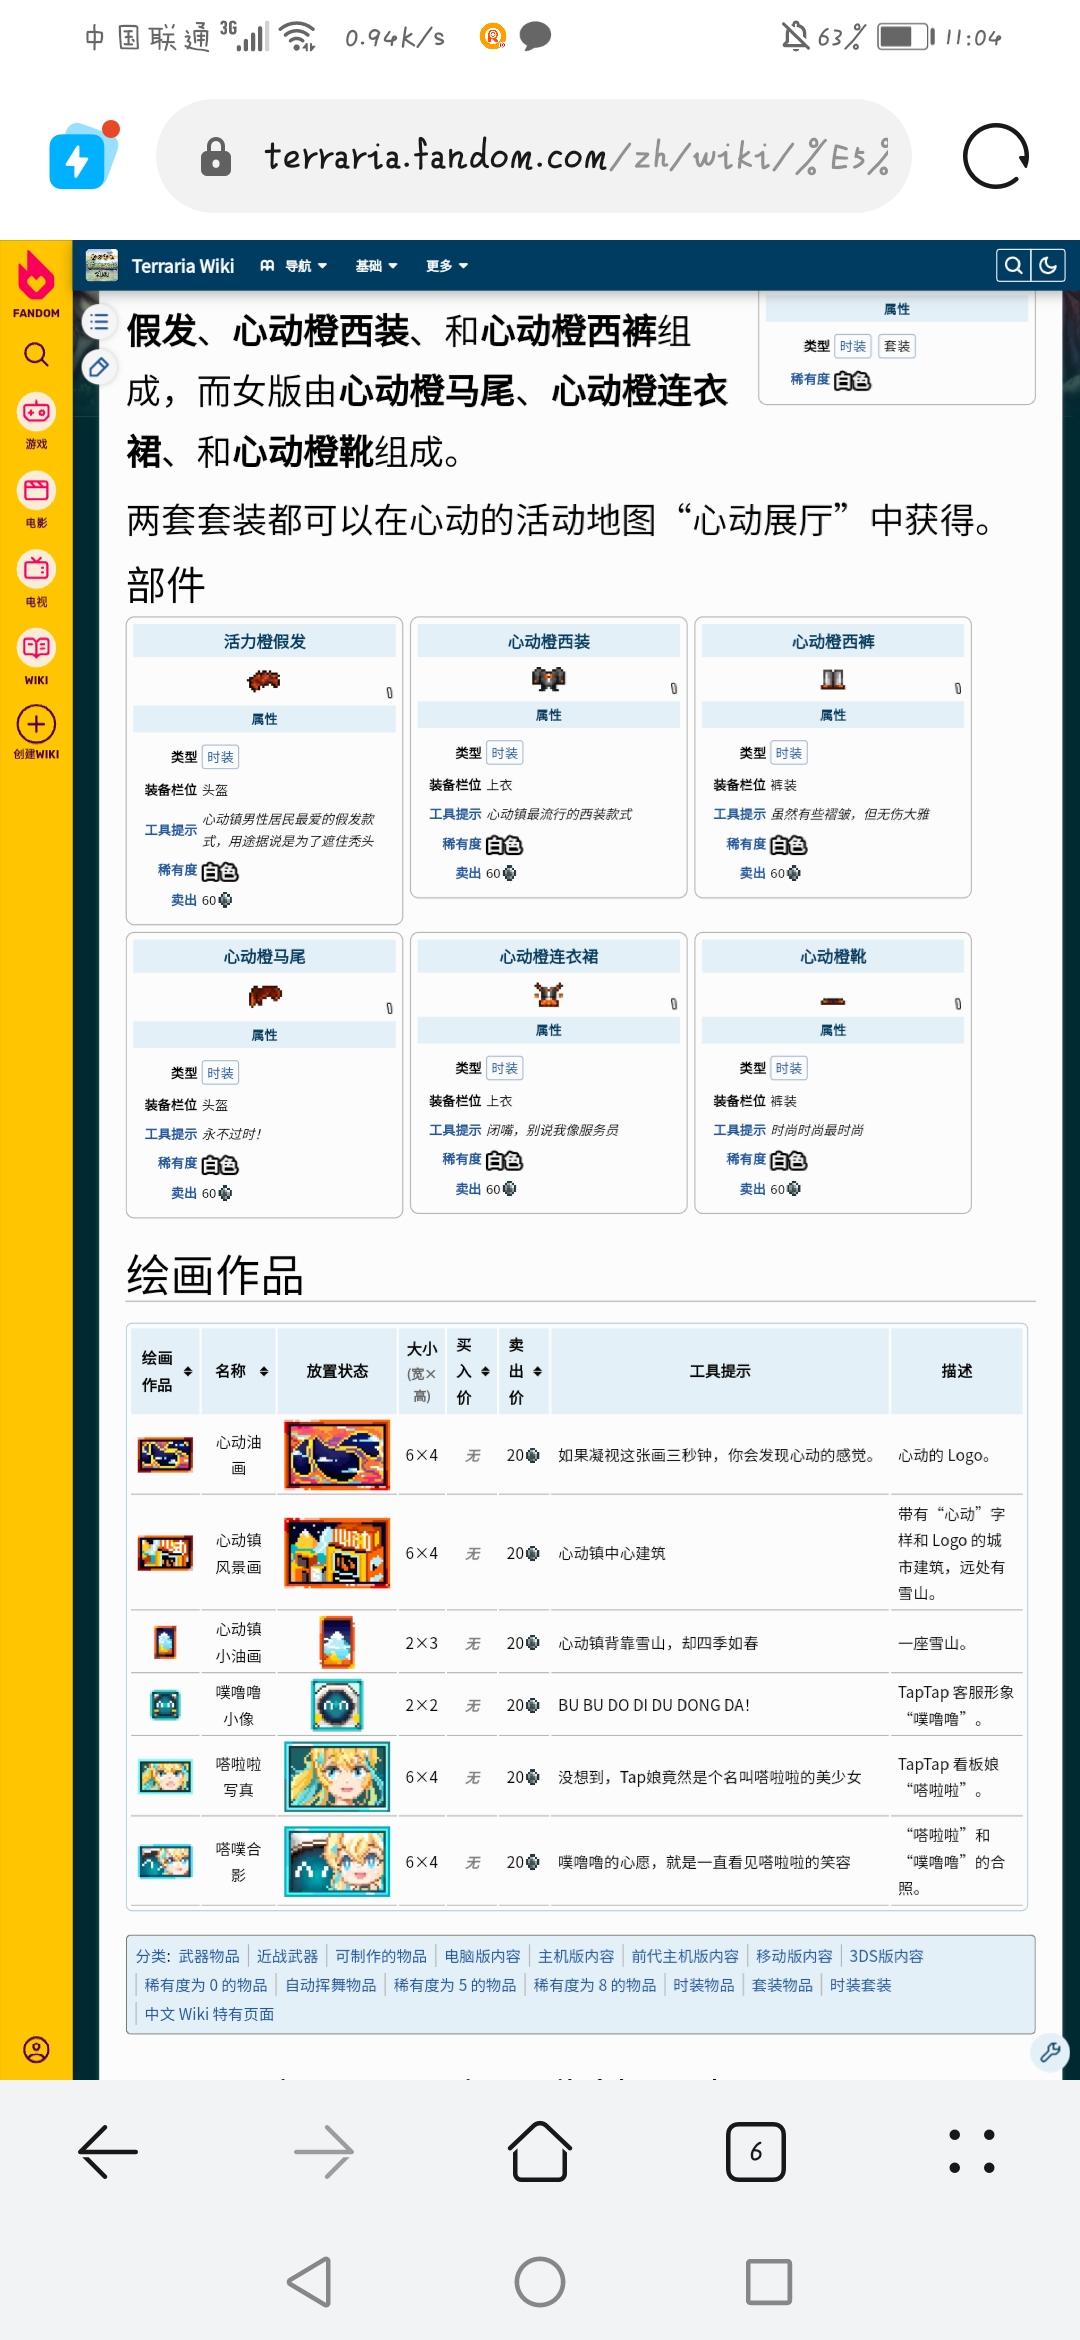Open category 近战武器
The width and height of the screenshot is (1080, 2340).
point(287,1956)
